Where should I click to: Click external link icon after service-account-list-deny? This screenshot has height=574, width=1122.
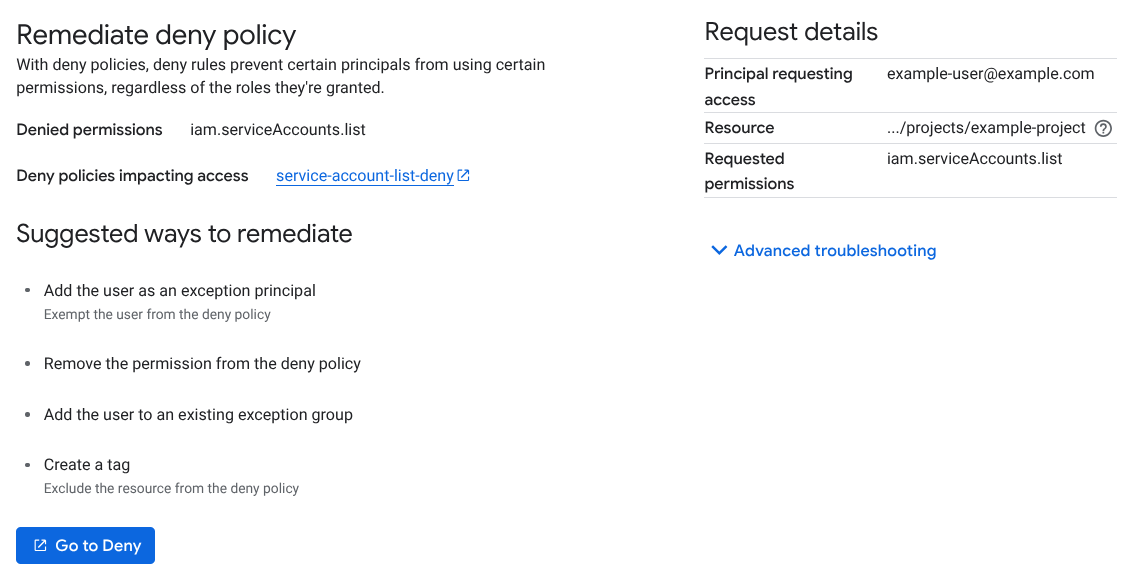tap(463, 176)
